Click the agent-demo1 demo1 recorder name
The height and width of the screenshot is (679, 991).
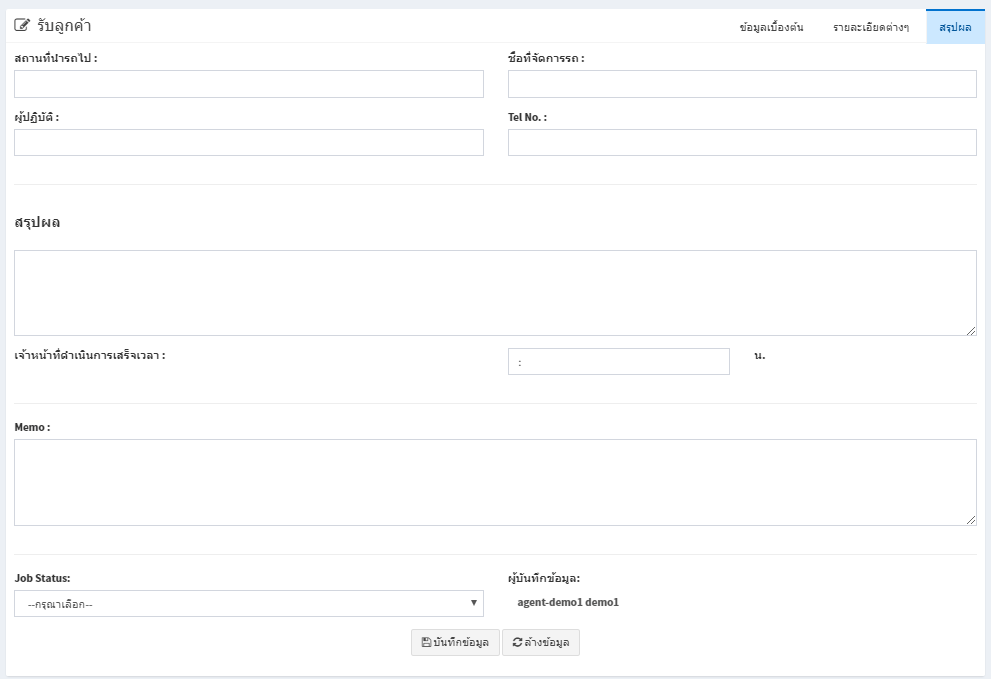(x=568, y=603)
